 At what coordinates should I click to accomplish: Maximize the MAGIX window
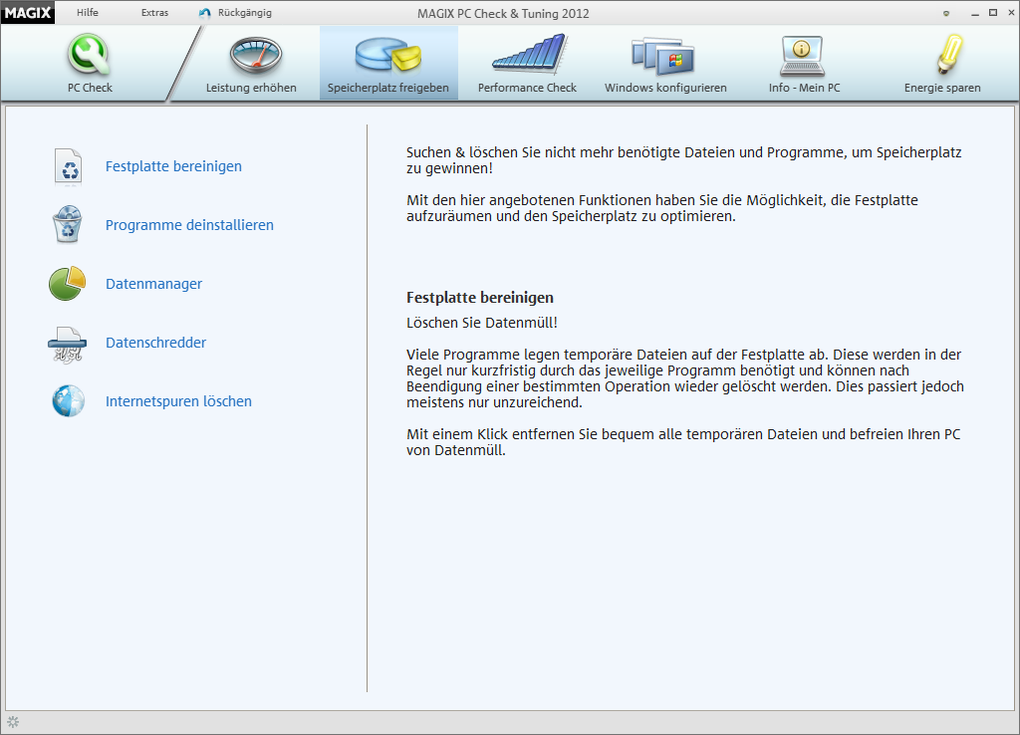click(993, 13)
